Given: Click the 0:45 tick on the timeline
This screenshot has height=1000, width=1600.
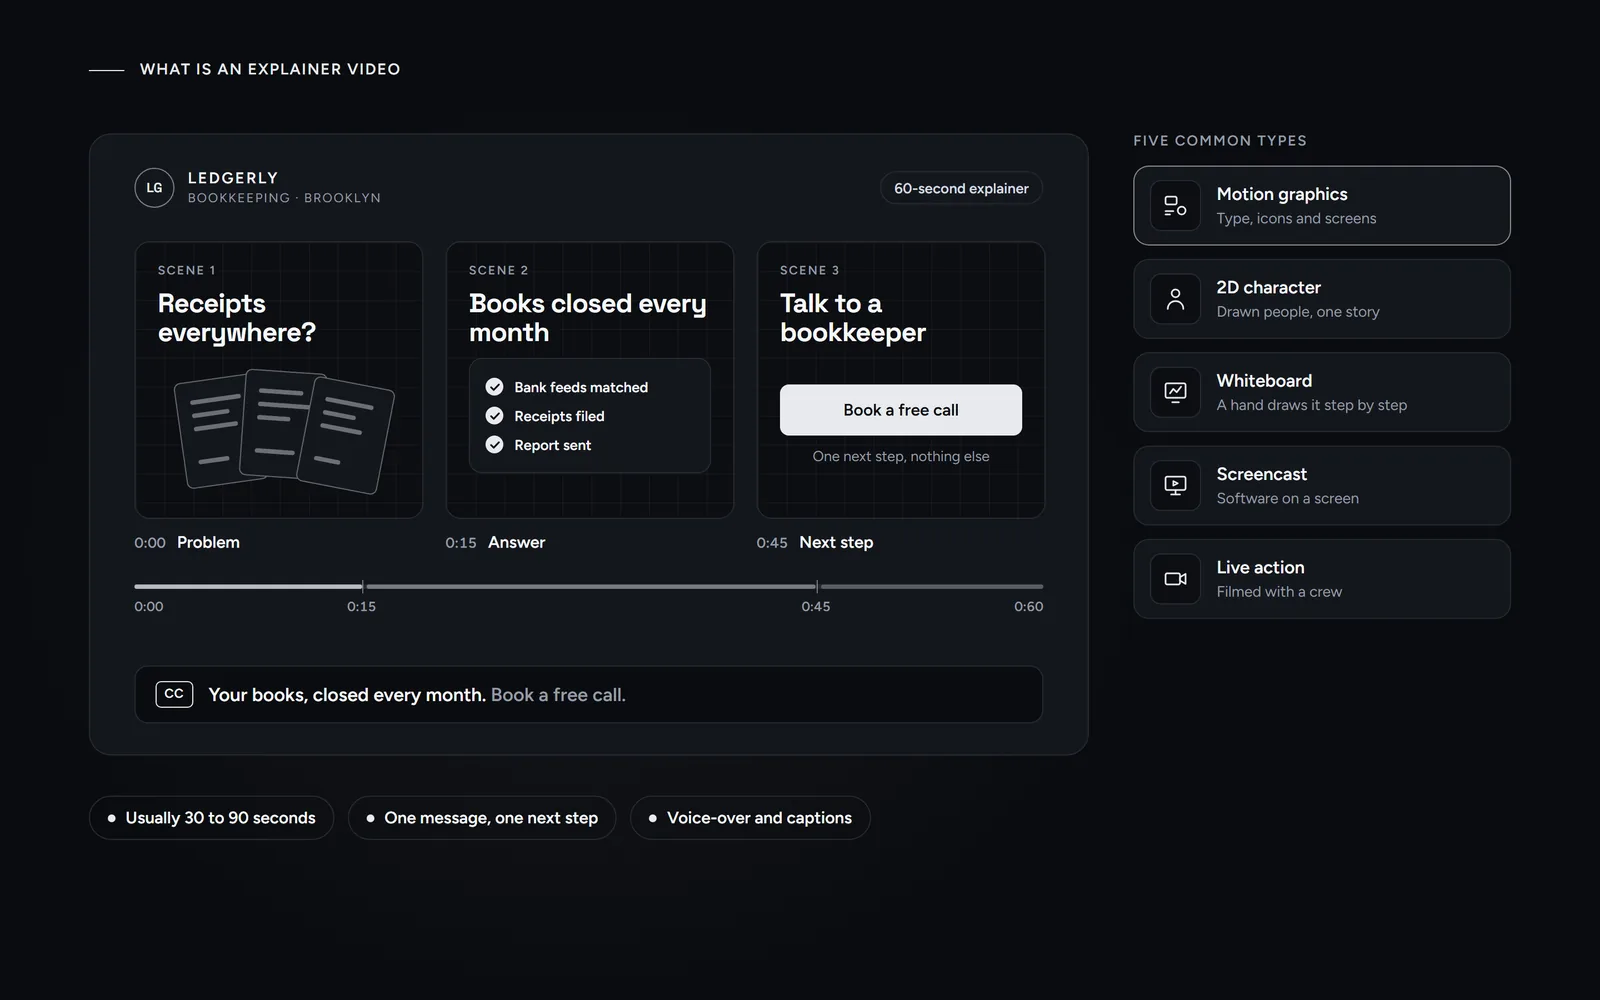Looking at the screenshot, I should pyautogui.click(x=817, y=586).
